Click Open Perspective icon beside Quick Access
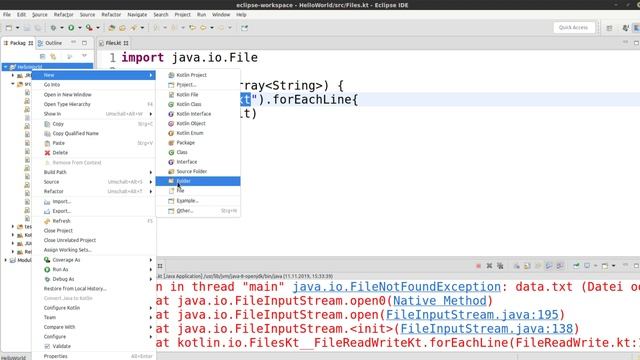The image size is (640, 360). tap(609, 28)
